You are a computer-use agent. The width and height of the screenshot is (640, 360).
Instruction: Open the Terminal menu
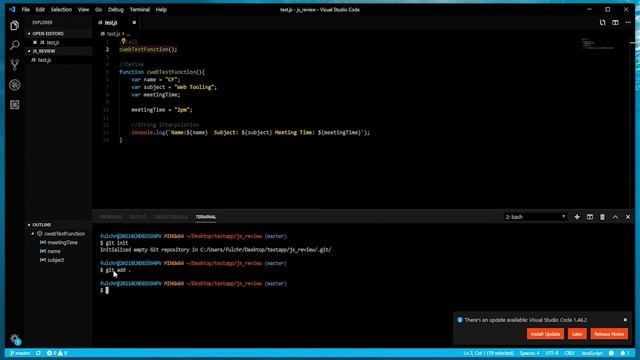coord(140,9)
